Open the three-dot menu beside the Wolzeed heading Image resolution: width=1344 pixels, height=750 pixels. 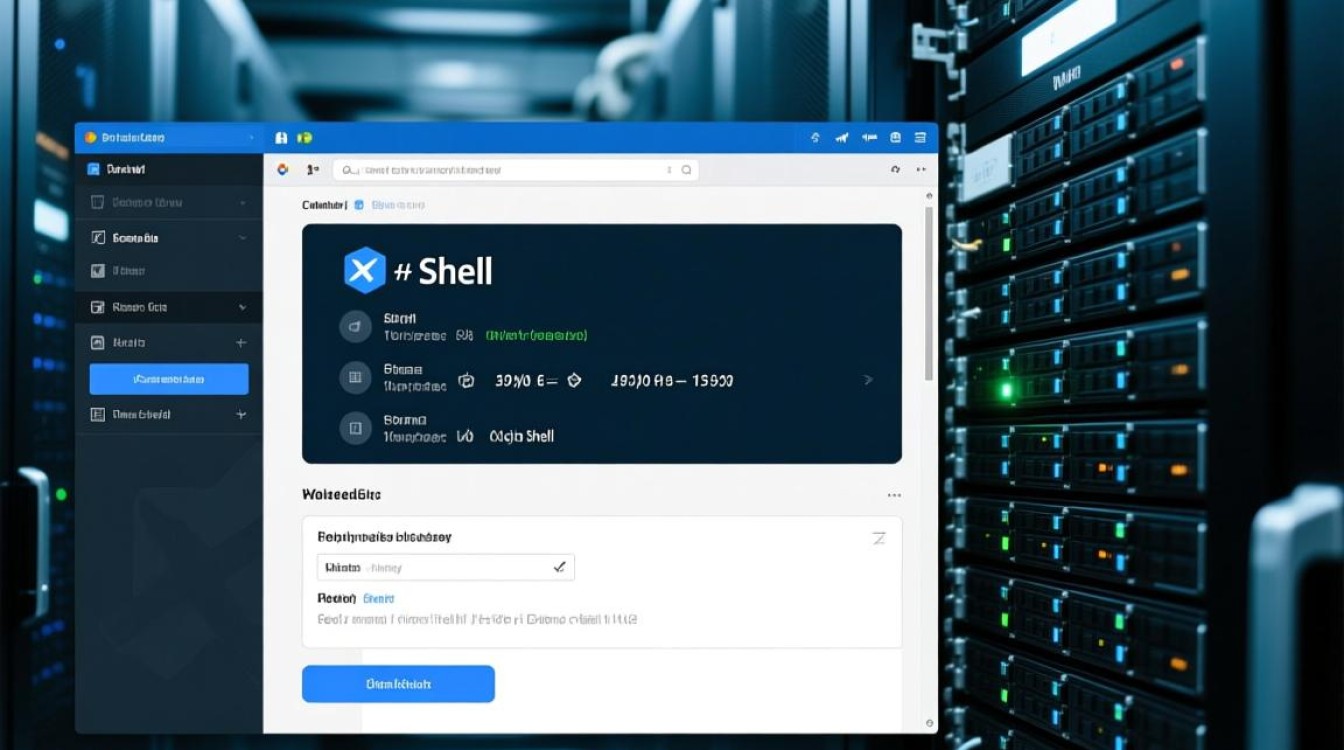coord(893,495)
